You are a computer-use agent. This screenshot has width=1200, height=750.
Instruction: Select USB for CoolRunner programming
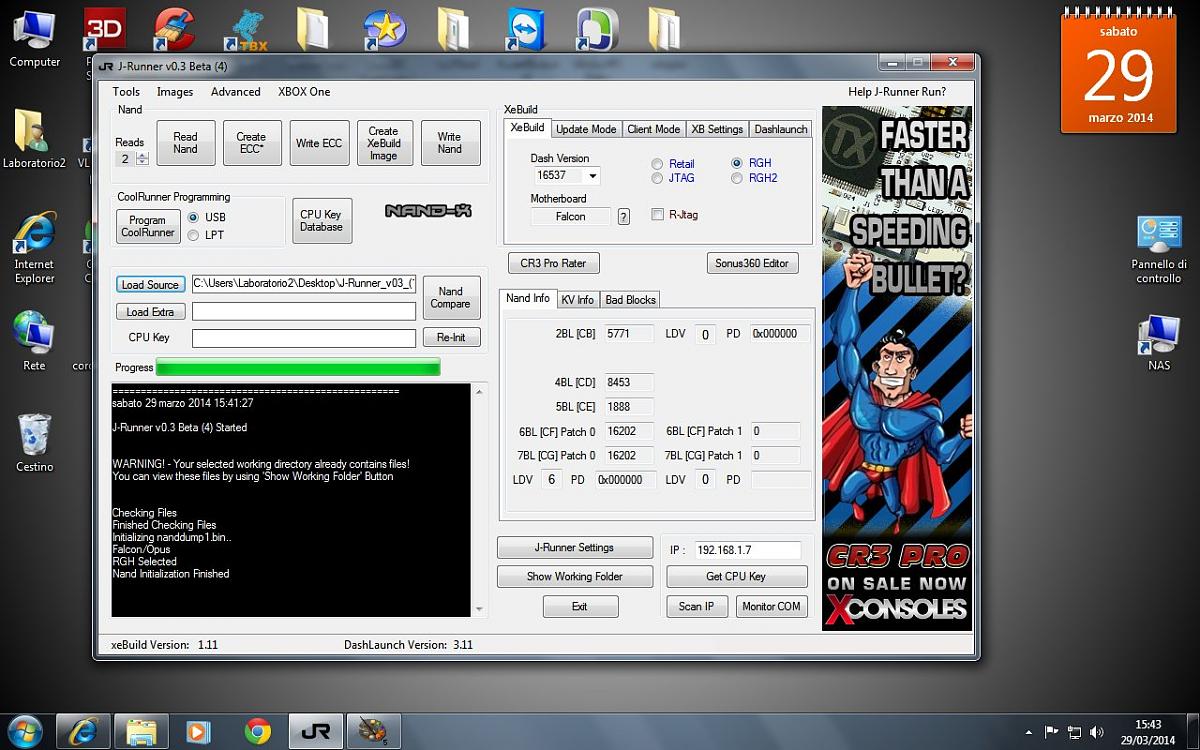pyautogui.click(x=206, y=217)
